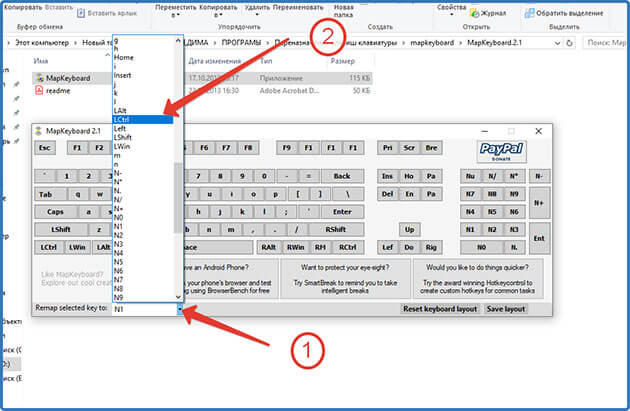The height and width of the screenshot is (411, 630).
Task: Click the ПРОГРАМЫ breadcrumb in address bar
Action: point(241,43)
